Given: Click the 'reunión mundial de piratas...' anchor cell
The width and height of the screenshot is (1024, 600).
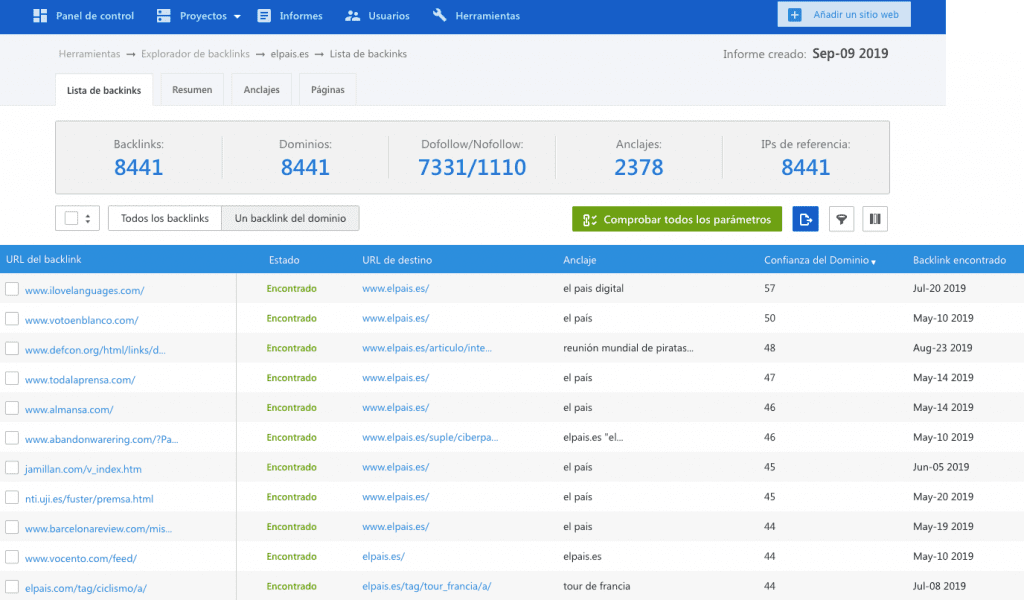Looking at the screenshot, I should click(628, 348).
